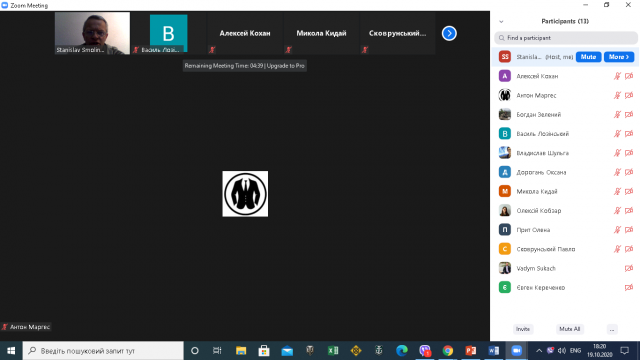Select participant Владислав Шульга in list
Viewport: 640px width, 360px height.
565,153
